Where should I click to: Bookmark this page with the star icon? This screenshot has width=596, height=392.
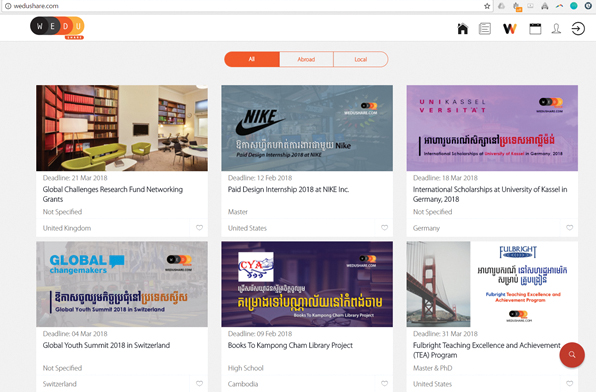487,6
